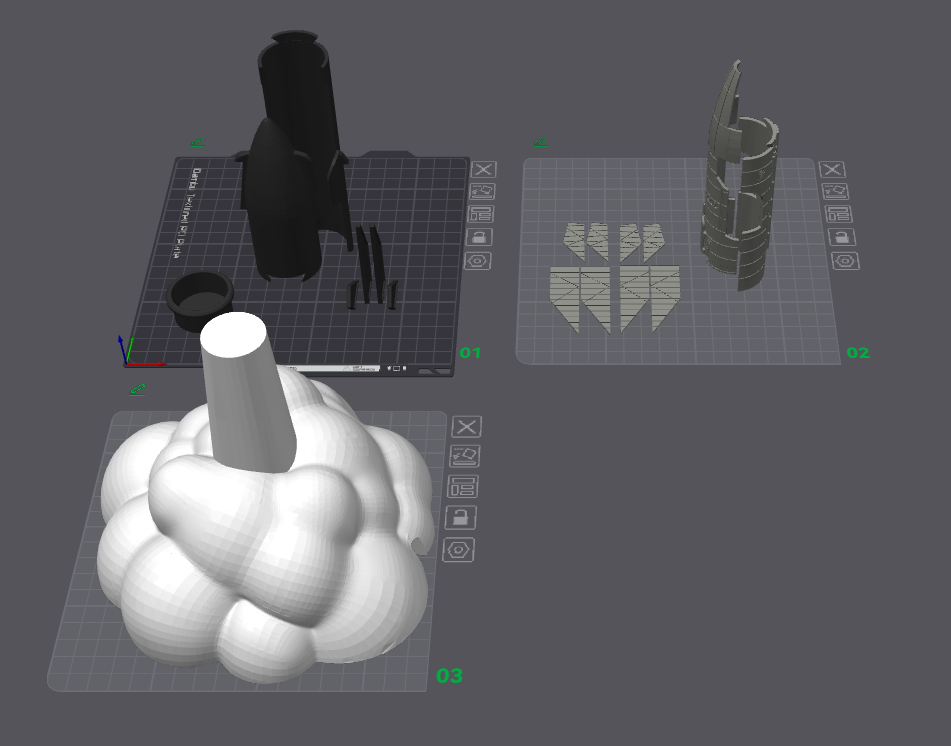Auto-orient objects on plate 03
The image size is (951, 746).
[465, 455]
